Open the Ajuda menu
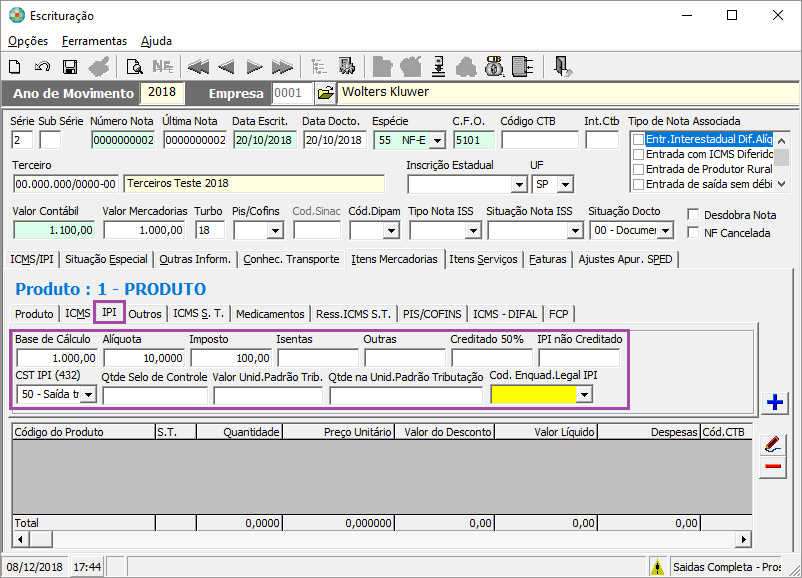 tap(157, 41)
